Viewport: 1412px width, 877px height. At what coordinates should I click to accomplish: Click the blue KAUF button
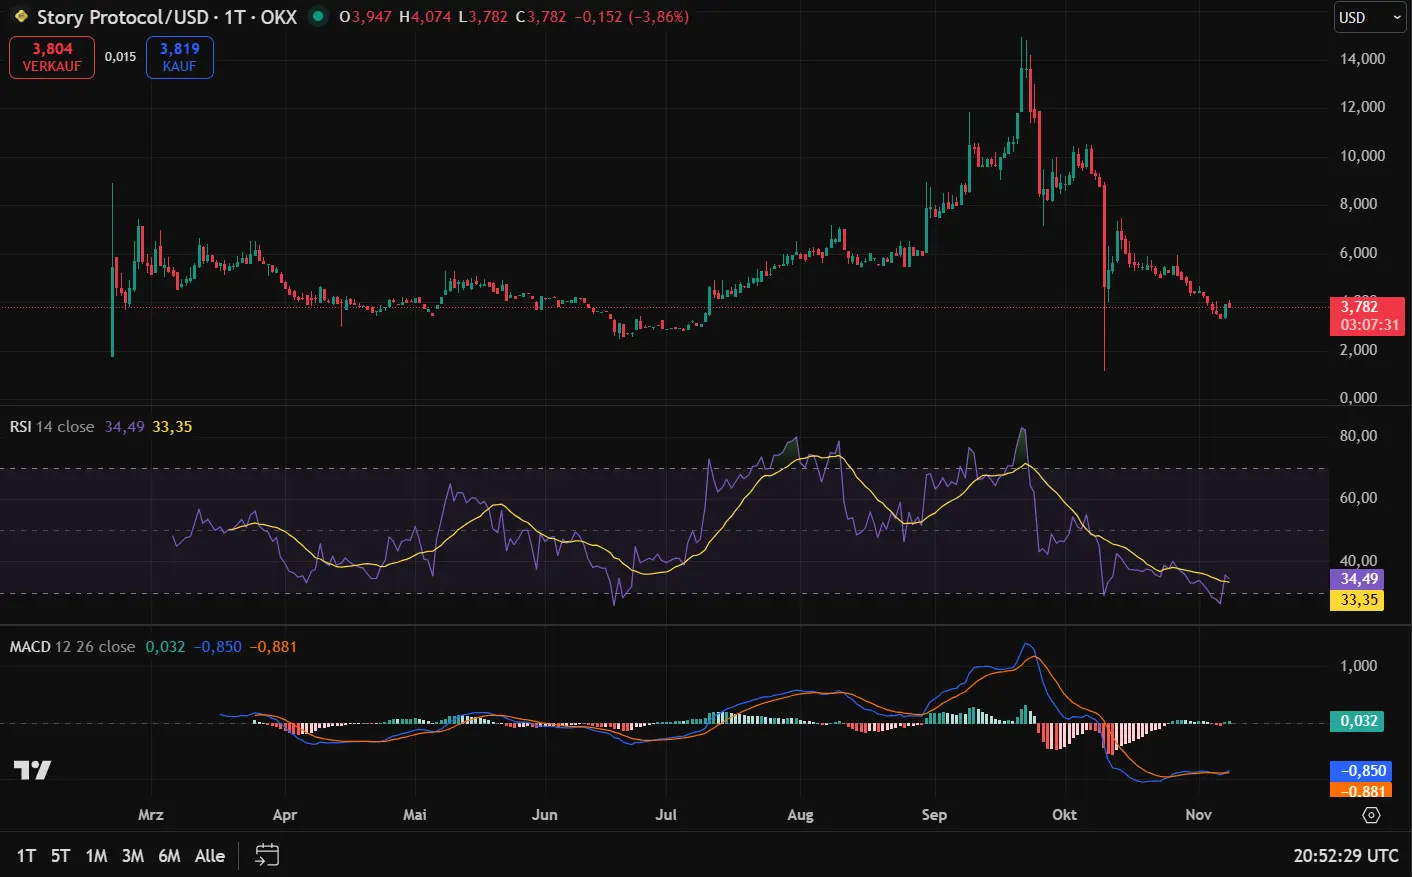[179, 57]
